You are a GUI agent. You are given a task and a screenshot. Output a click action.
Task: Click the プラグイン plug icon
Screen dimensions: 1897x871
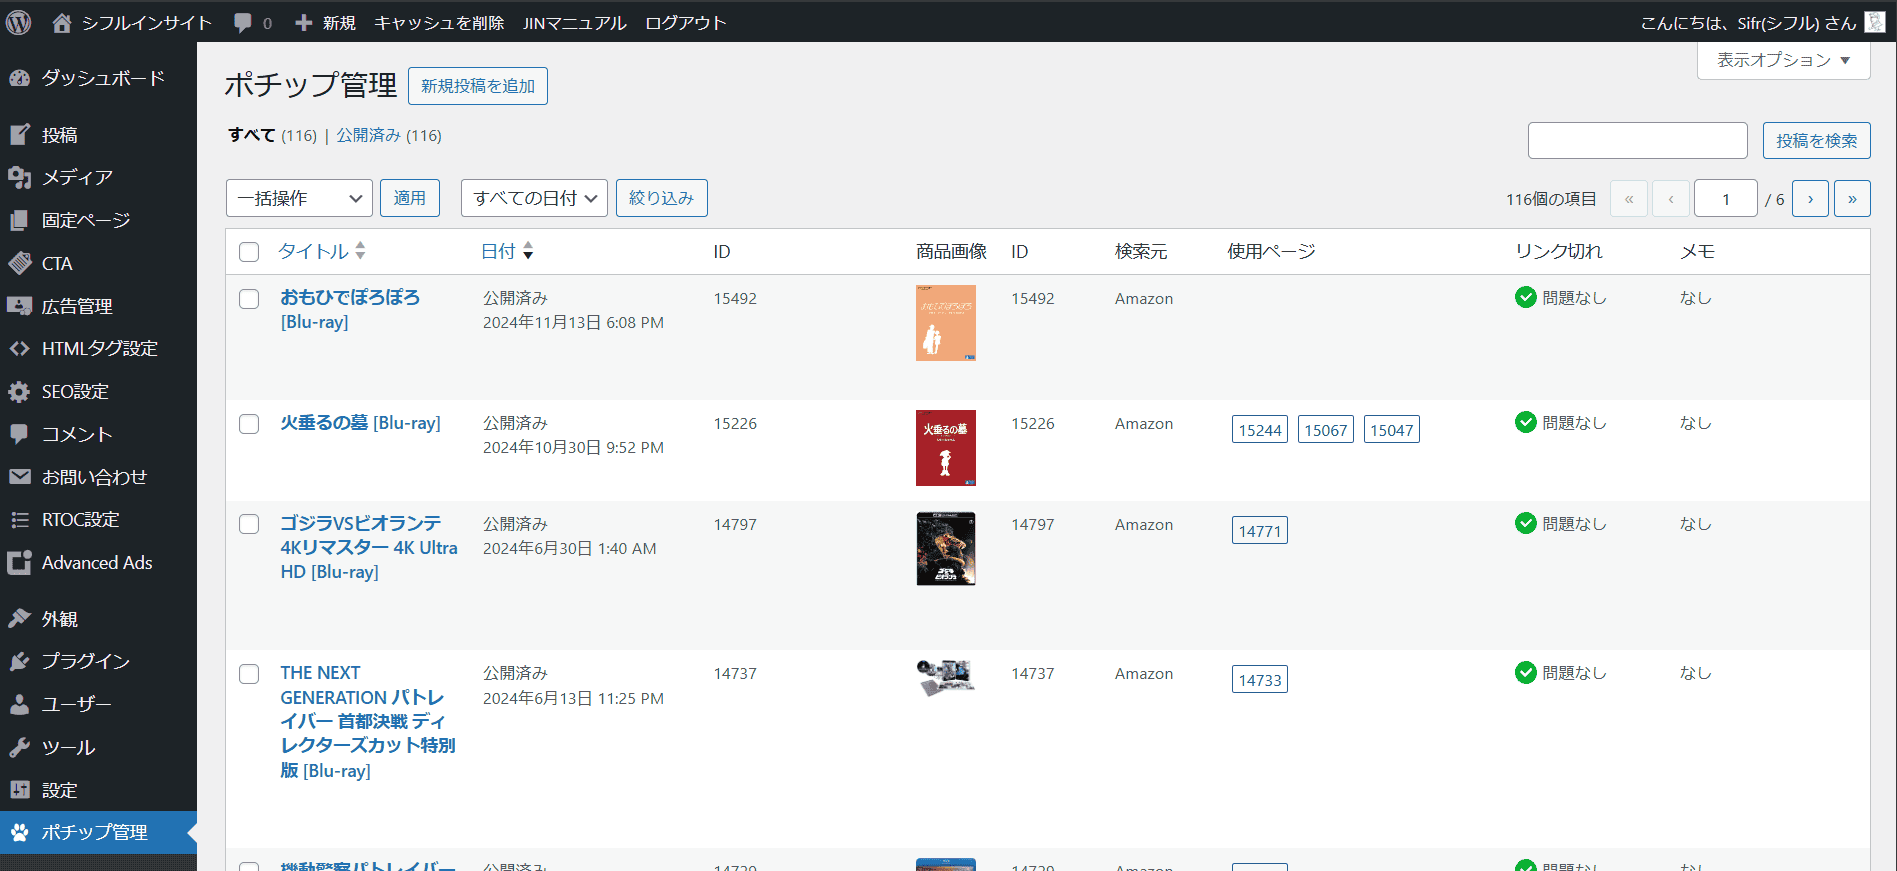19,661
